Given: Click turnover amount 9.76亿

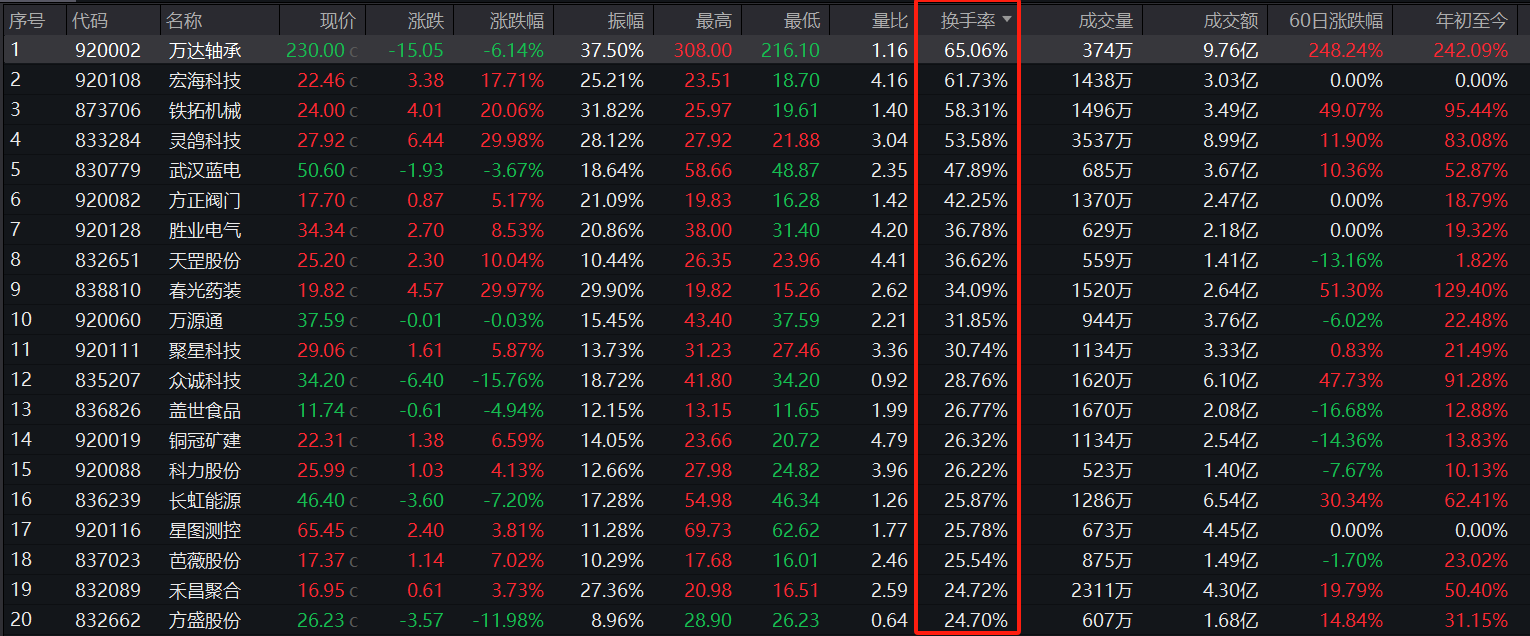Looking at the screenshot, I should 1230,50.
